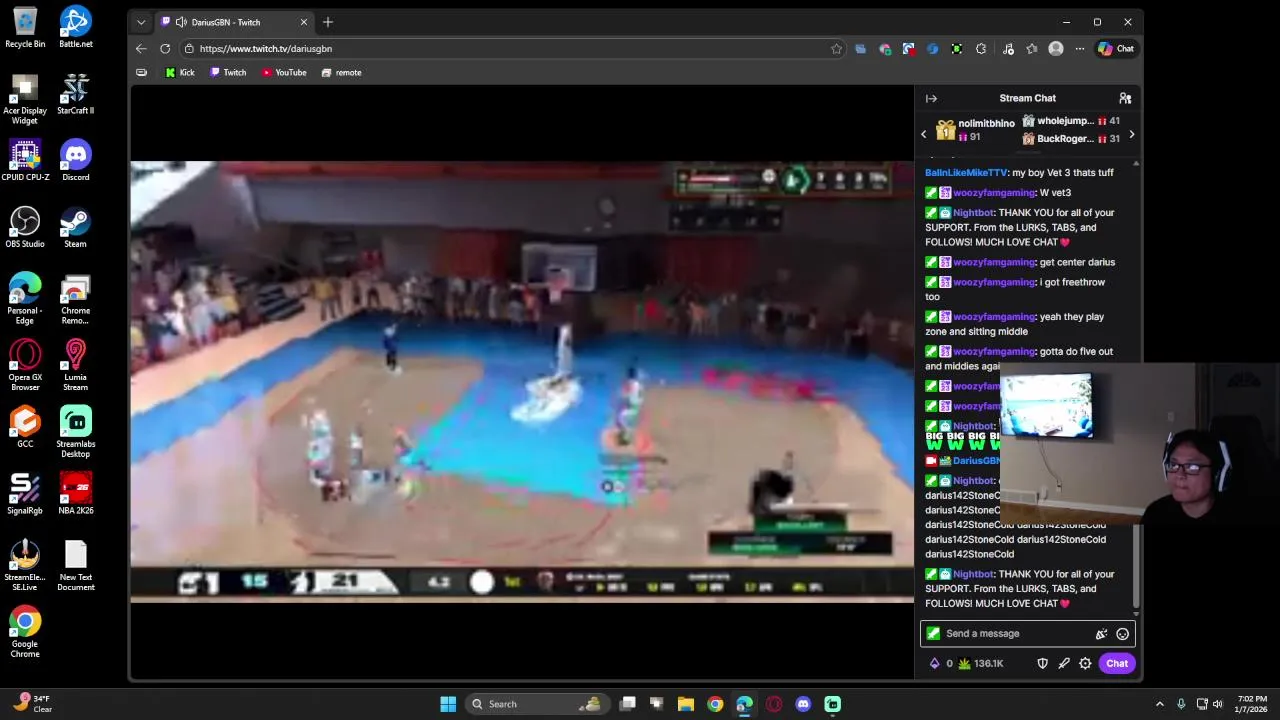The image size is (1280, 720).
Task: Open the remote bookmark folder
Action: (x=341, y=72)
